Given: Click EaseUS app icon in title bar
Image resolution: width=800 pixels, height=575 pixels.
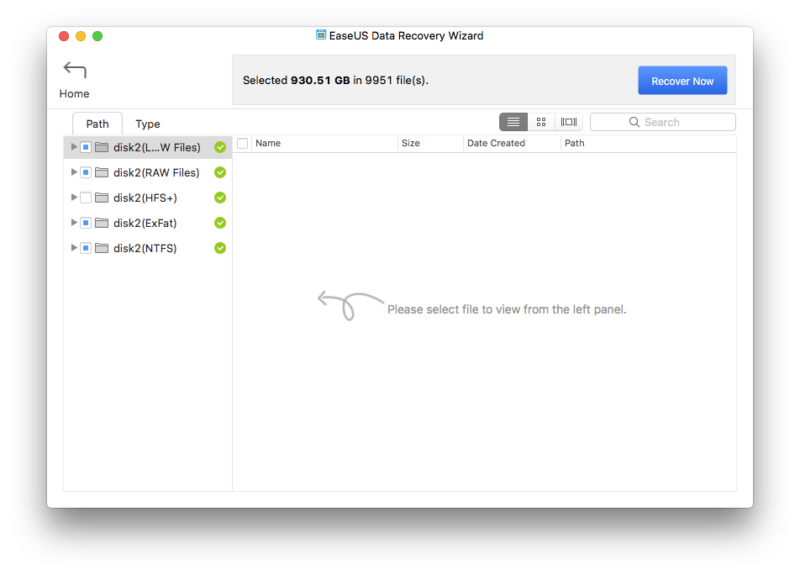Looking at the screenshot, I should (x=321, y=35).
